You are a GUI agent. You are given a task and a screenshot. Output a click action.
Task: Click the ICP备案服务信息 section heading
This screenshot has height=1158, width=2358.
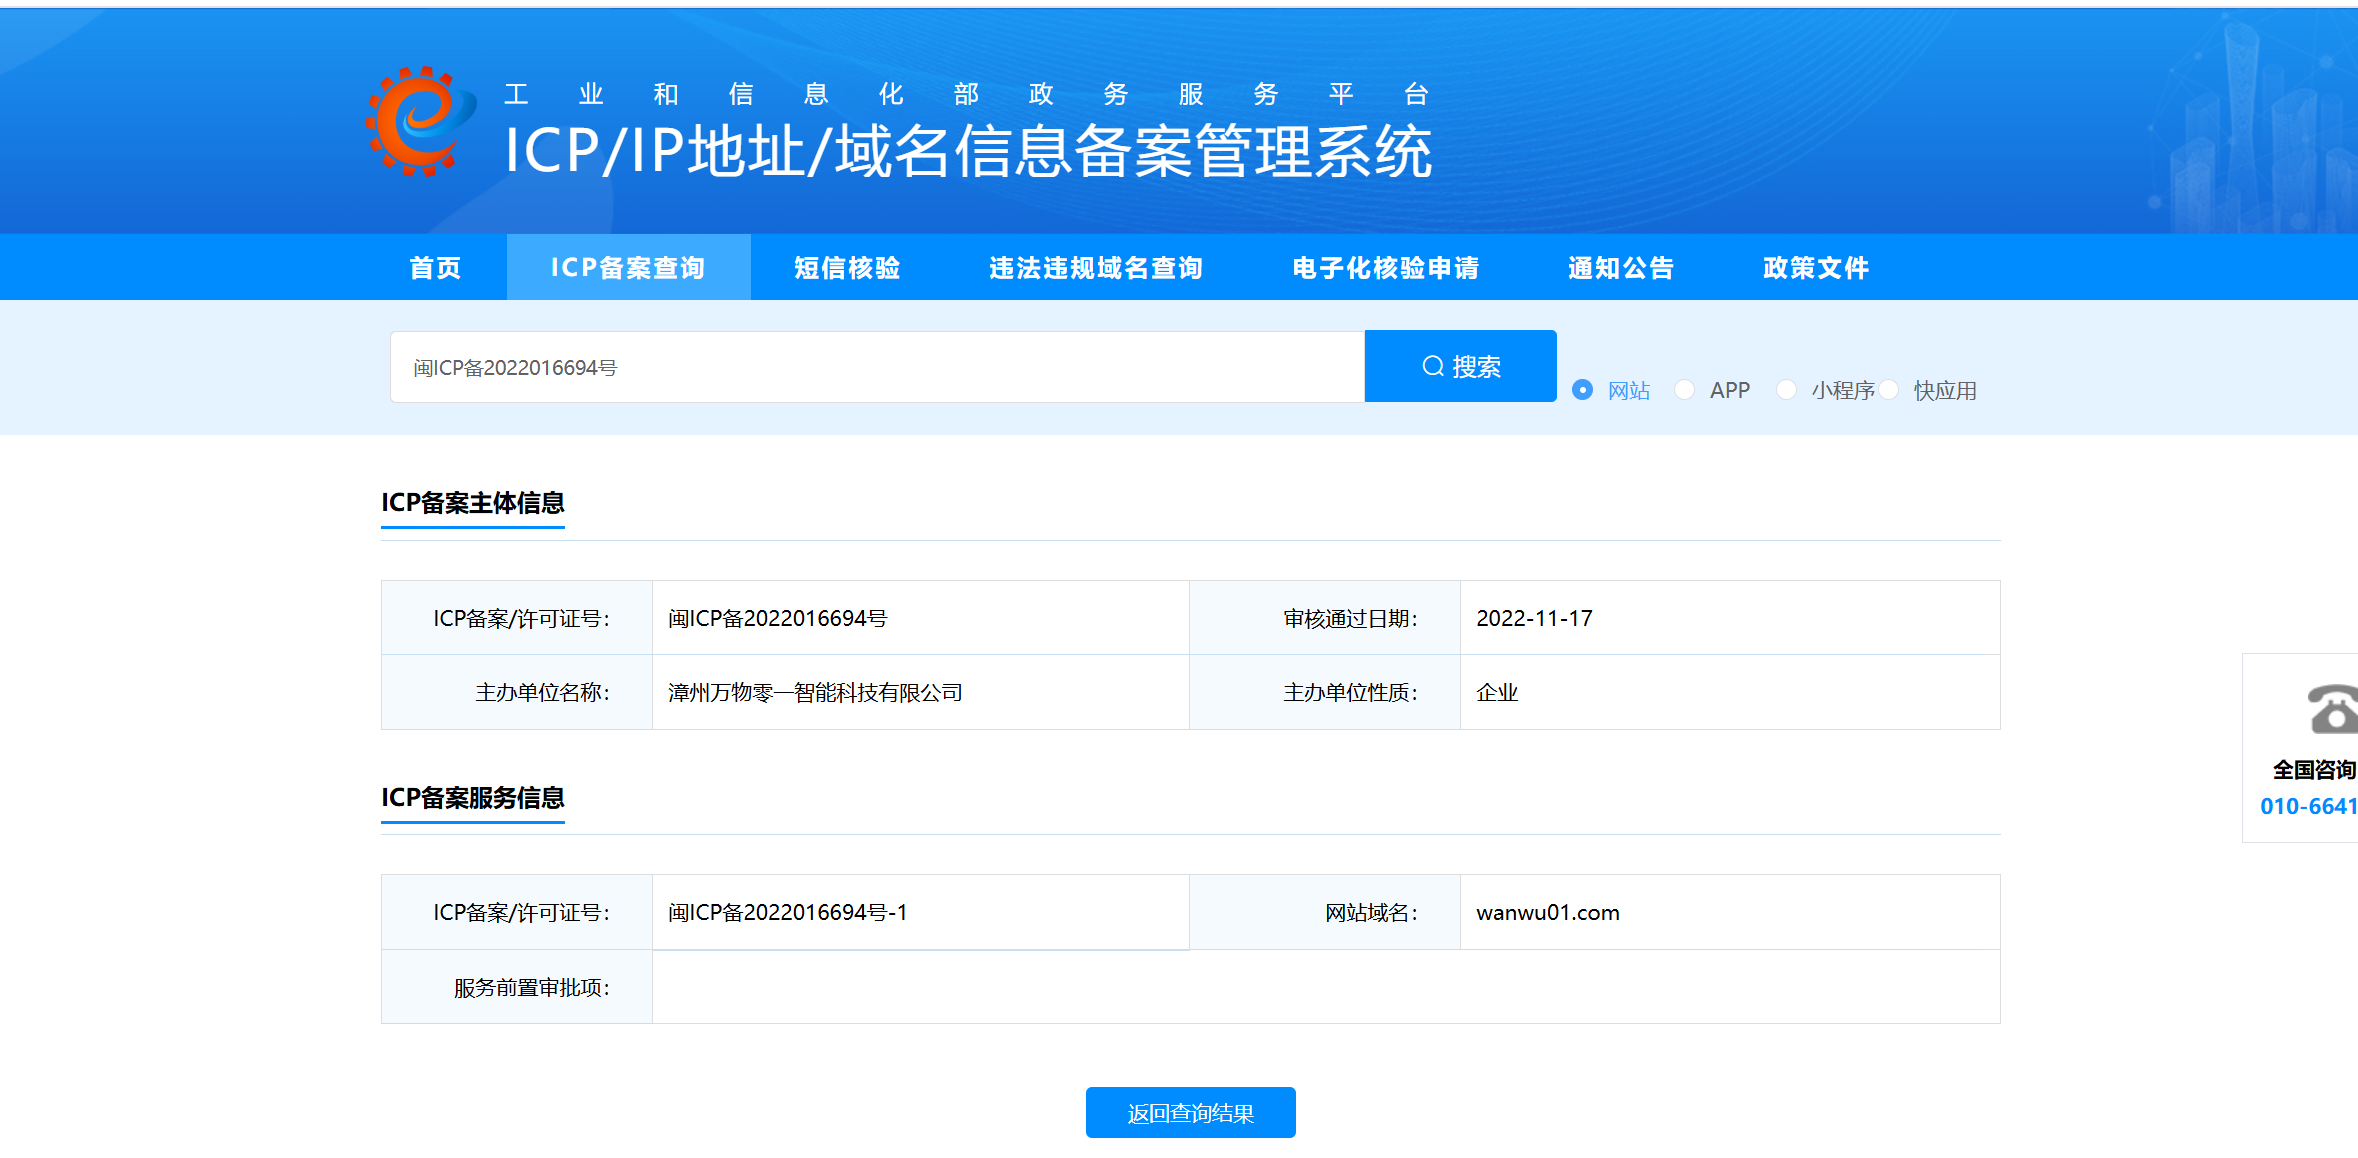tap(473, 798)
